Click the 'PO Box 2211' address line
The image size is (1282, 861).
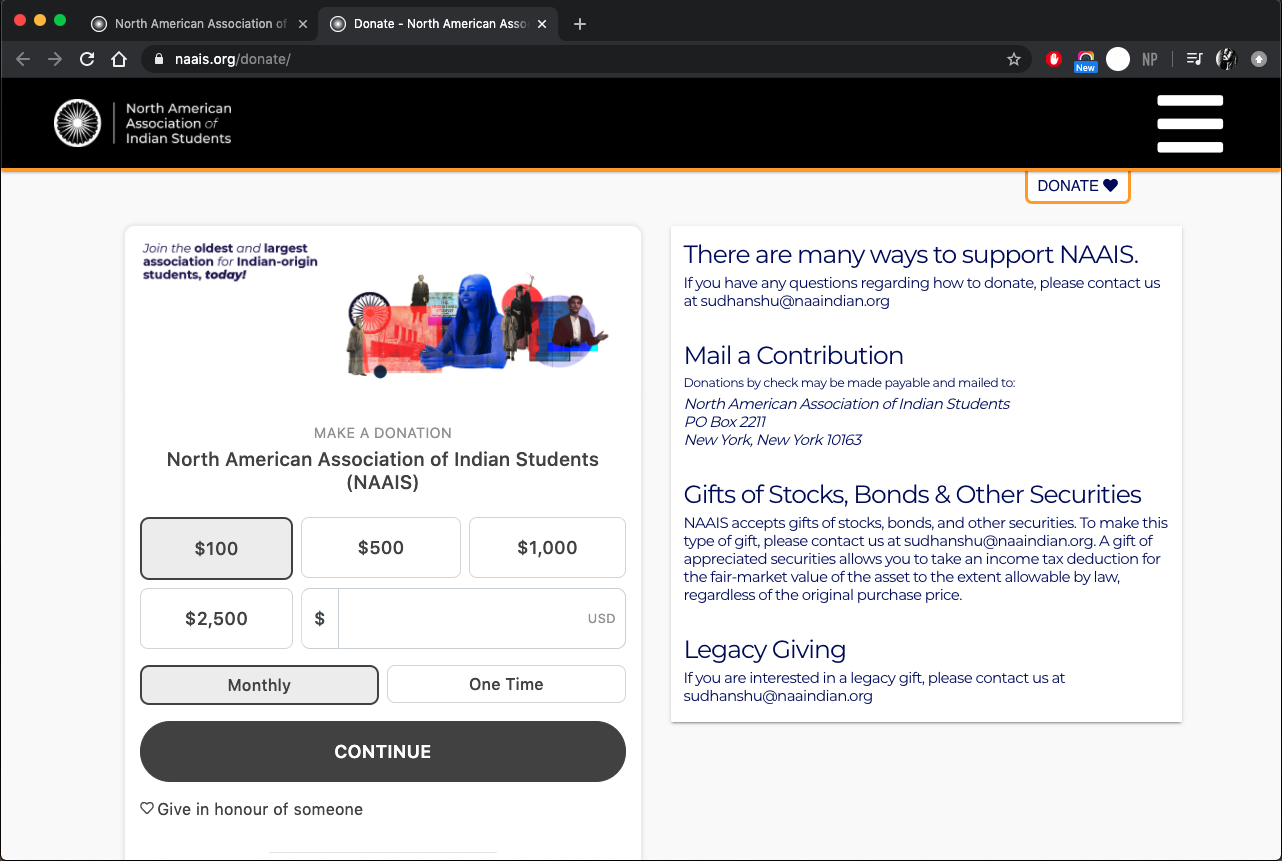pyautogui.click(x=725, y=422)
